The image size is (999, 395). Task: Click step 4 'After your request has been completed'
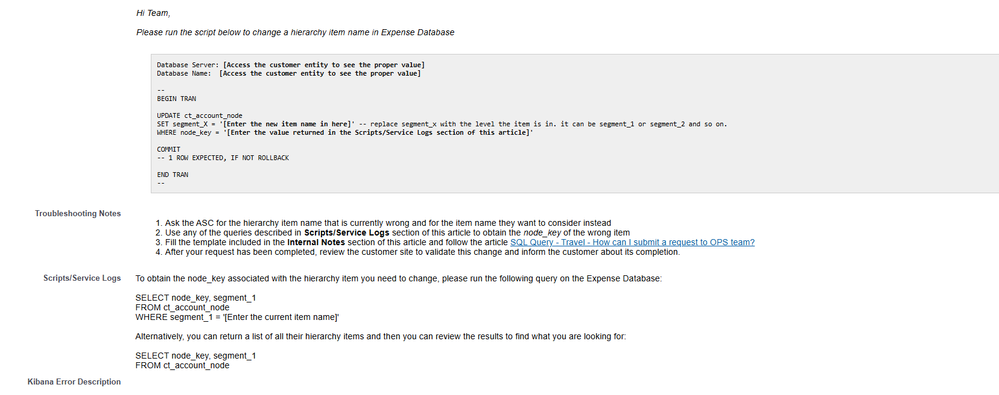(x=418, y=252)
